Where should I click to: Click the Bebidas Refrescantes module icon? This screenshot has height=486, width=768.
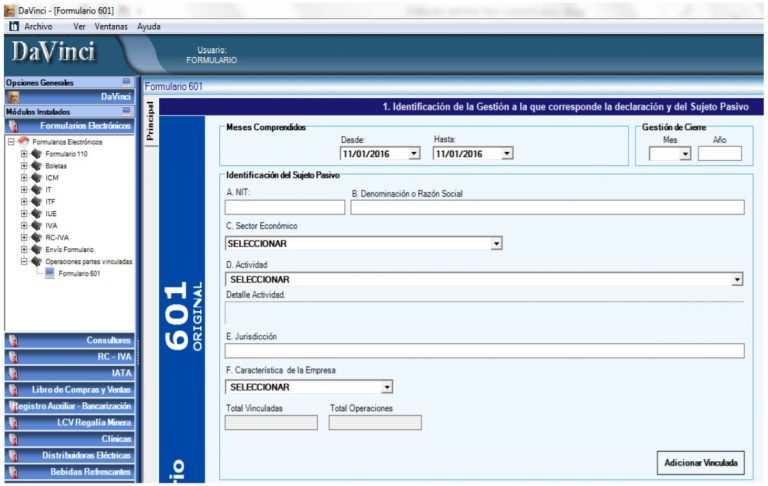click(13, 472)
